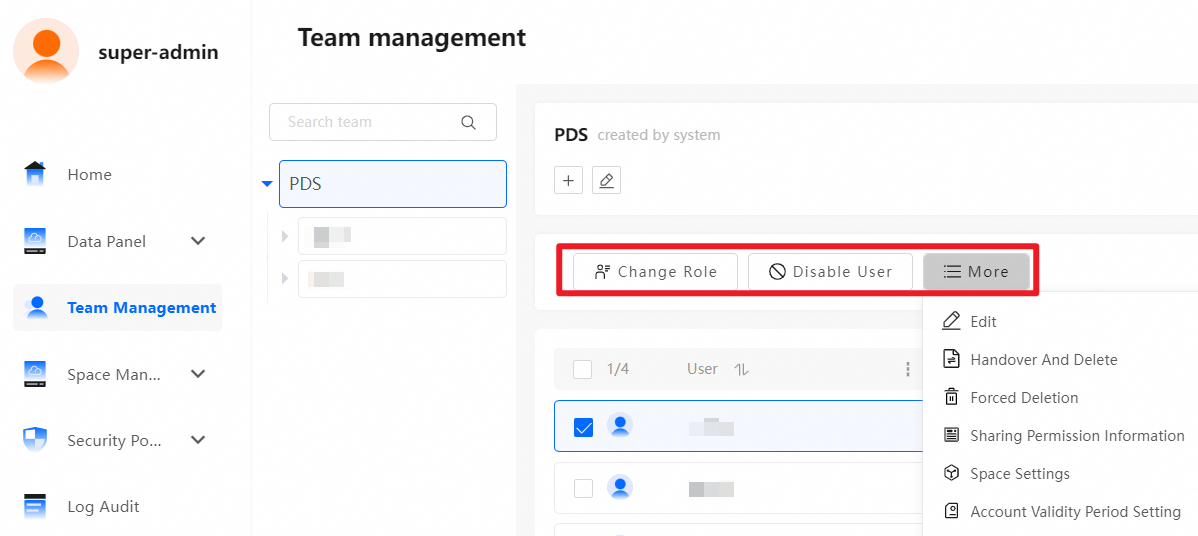The width and height of the screenshot is (1198, 536).
Task: Expand the Space Management submenu chevron
Action: [198, 374]
